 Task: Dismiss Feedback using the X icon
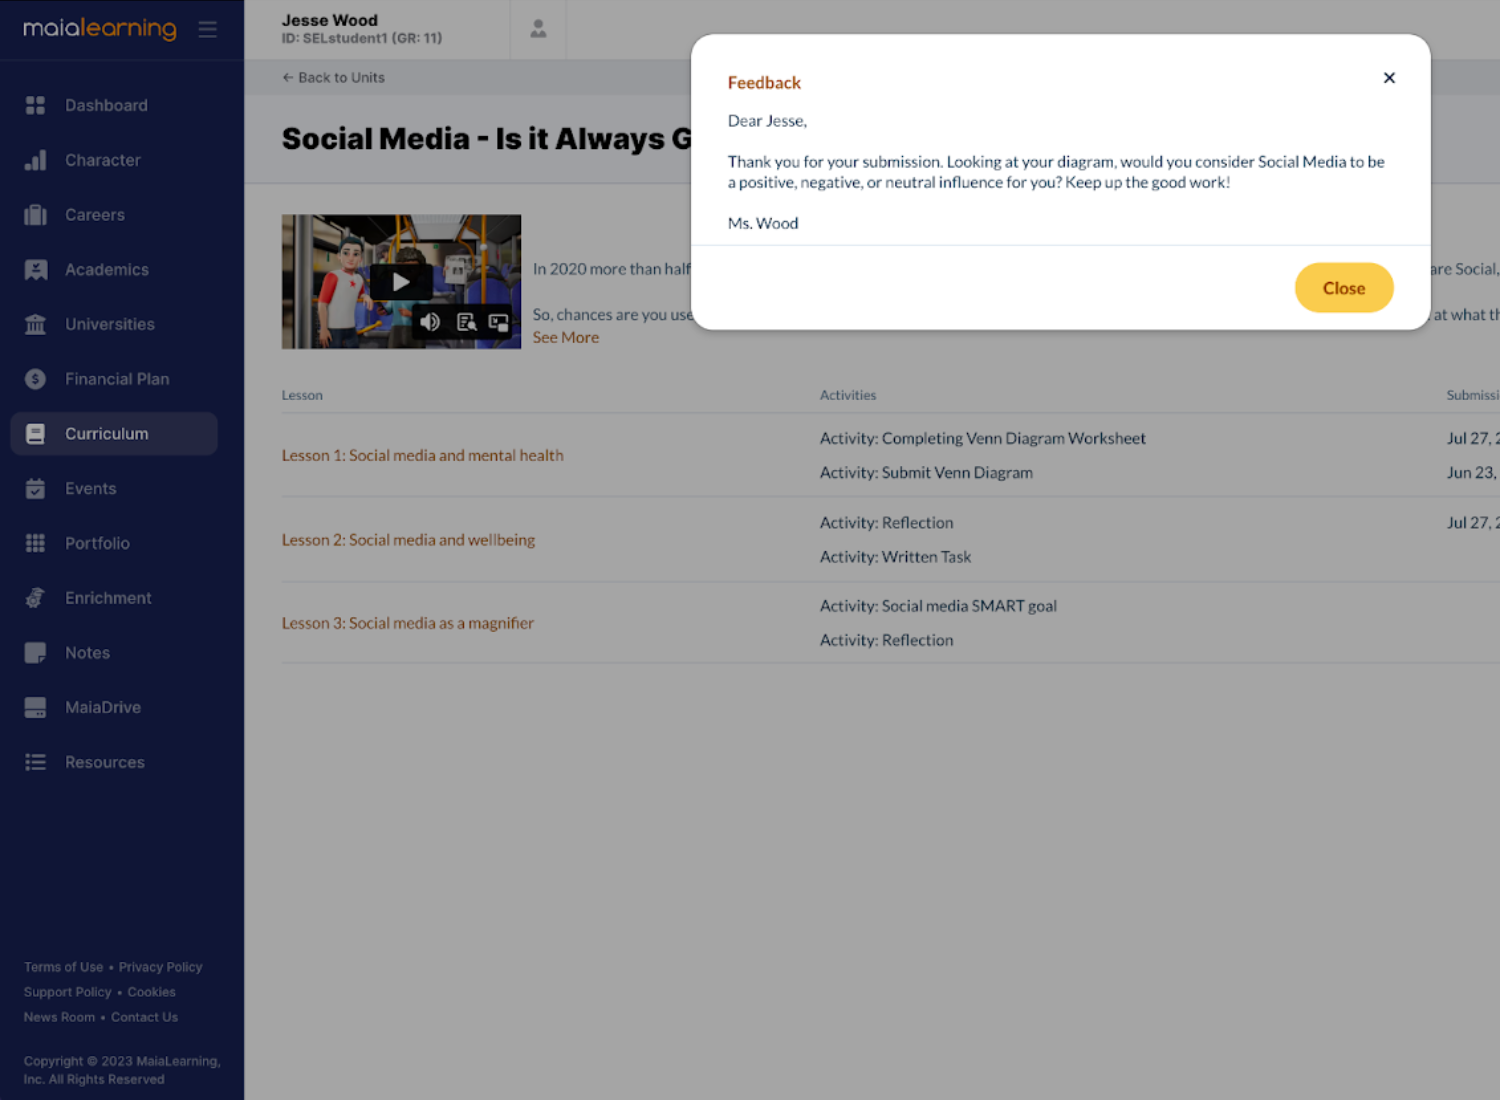[x=1389, y=77]
